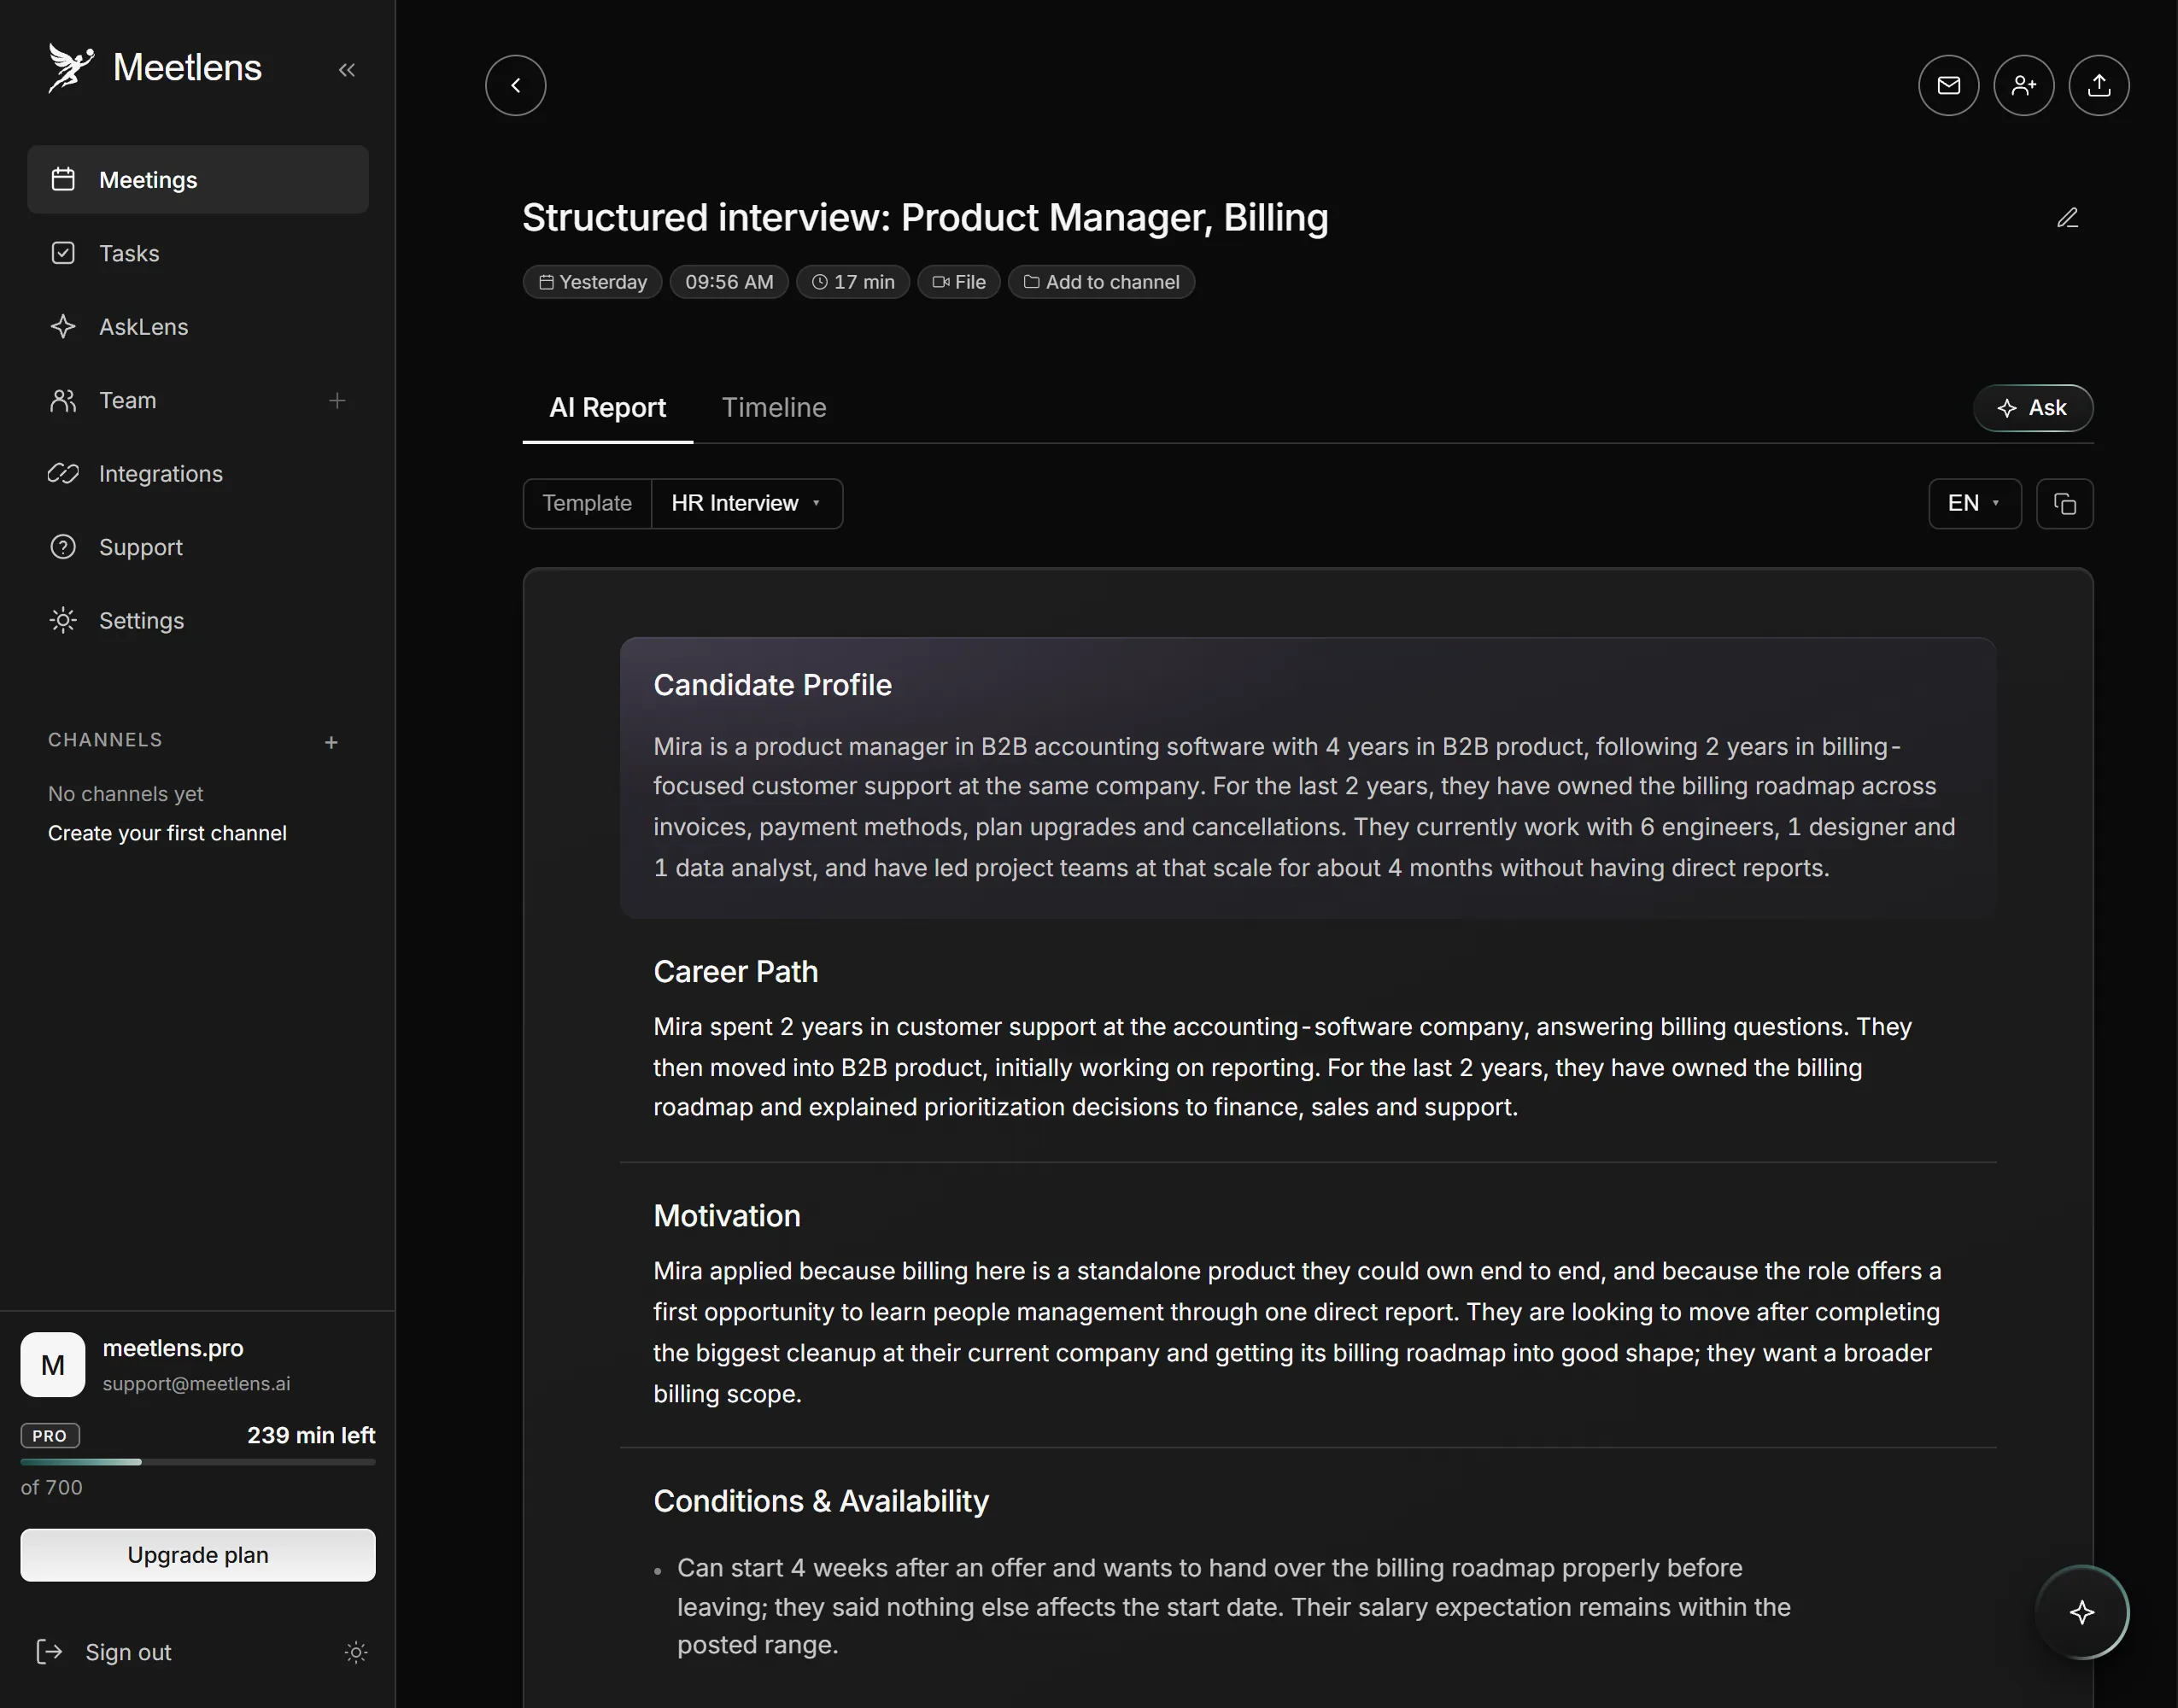
Task: Click Add to channel chip
Action: [x=1101, y=282]
